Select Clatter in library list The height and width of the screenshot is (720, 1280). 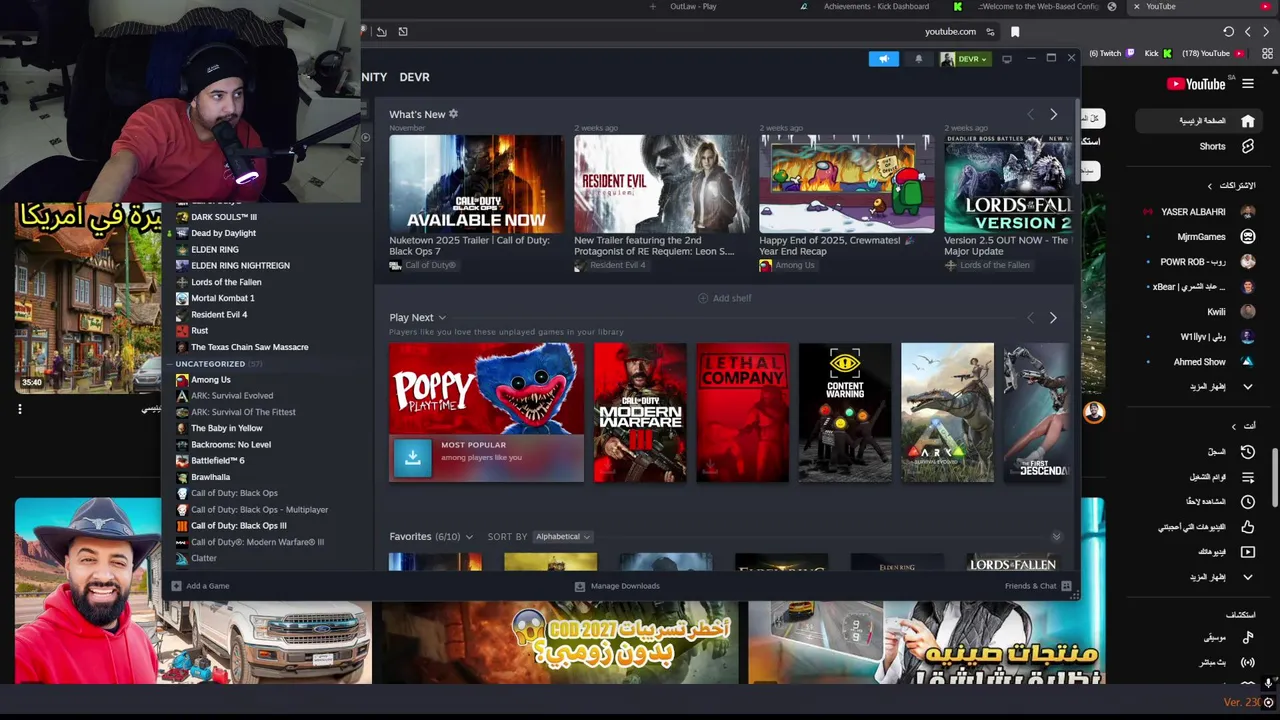click(x=203, y=558)
